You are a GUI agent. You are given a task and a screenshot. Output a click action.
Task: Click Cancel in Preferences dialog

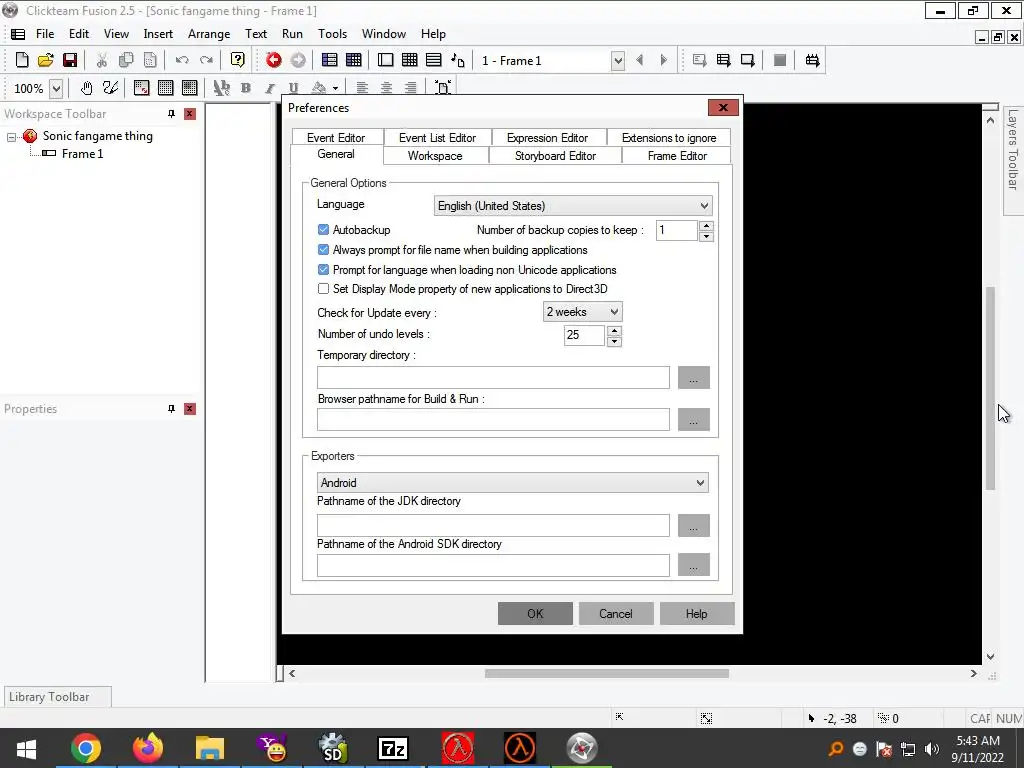click(x=616, y=614)
